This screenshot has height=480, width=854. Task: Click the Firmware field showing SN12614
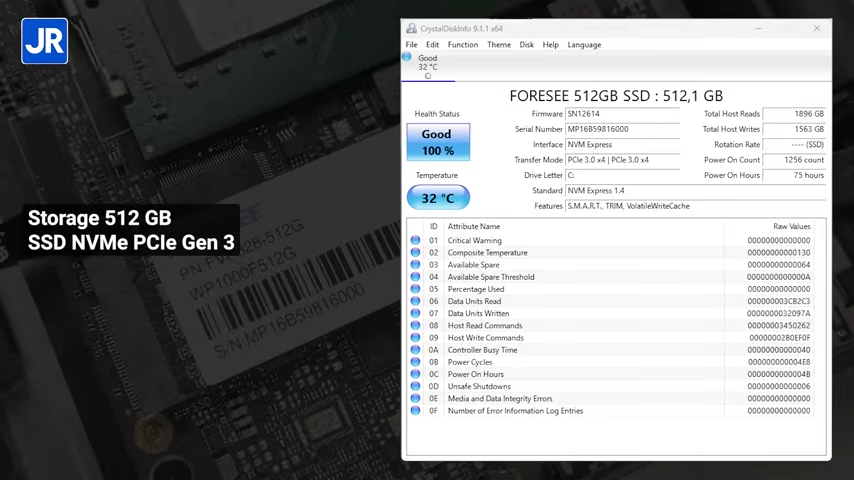[622, 114]
